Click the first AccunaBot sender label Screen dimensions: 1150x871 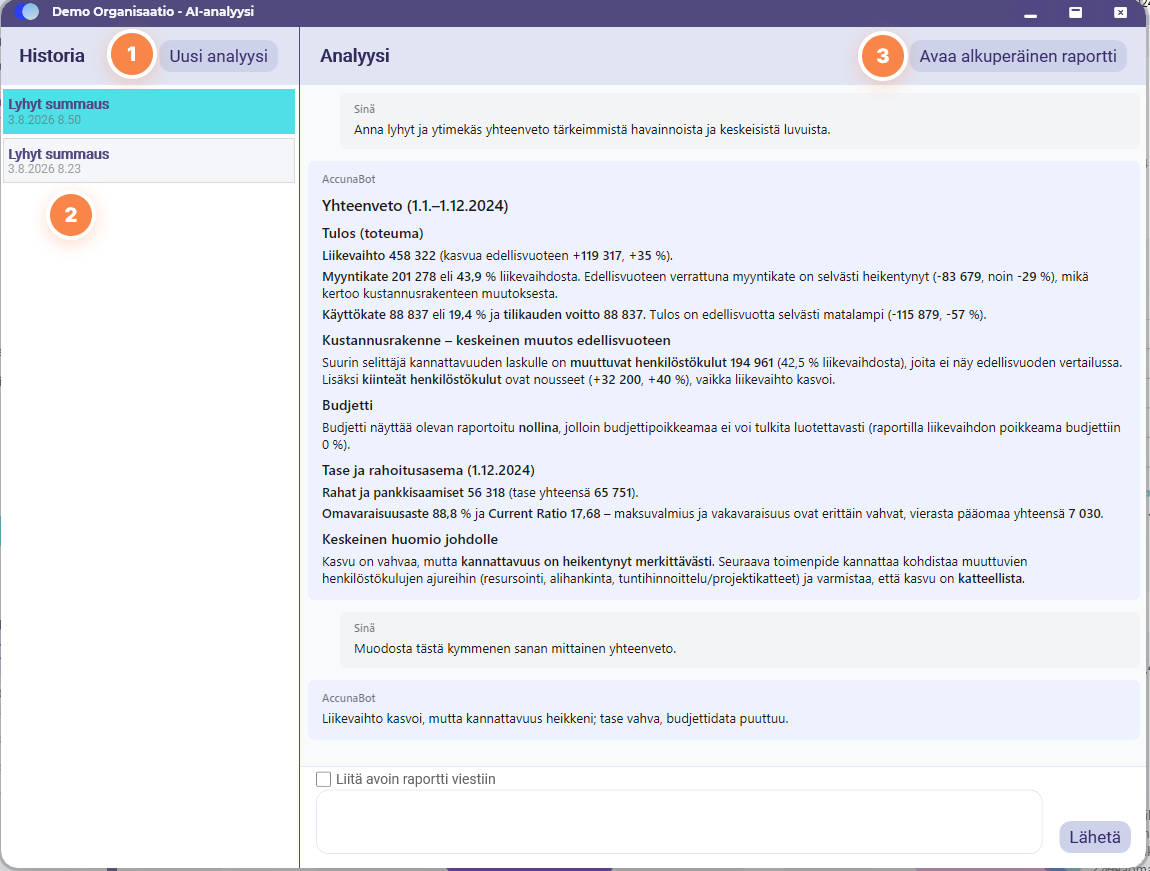(348, 180)
